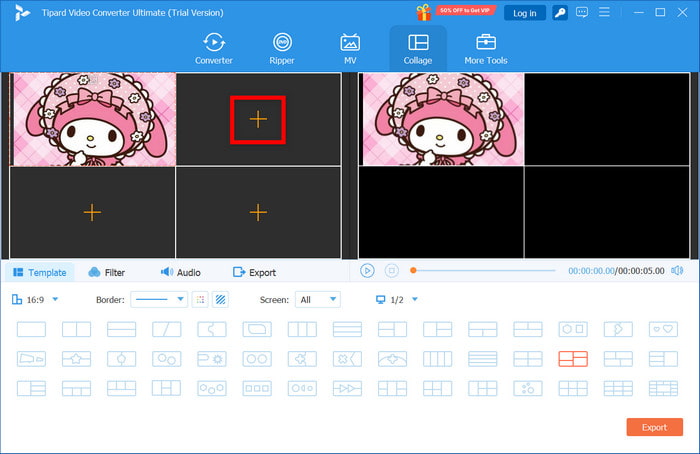Select the center star template

(76, 359)
